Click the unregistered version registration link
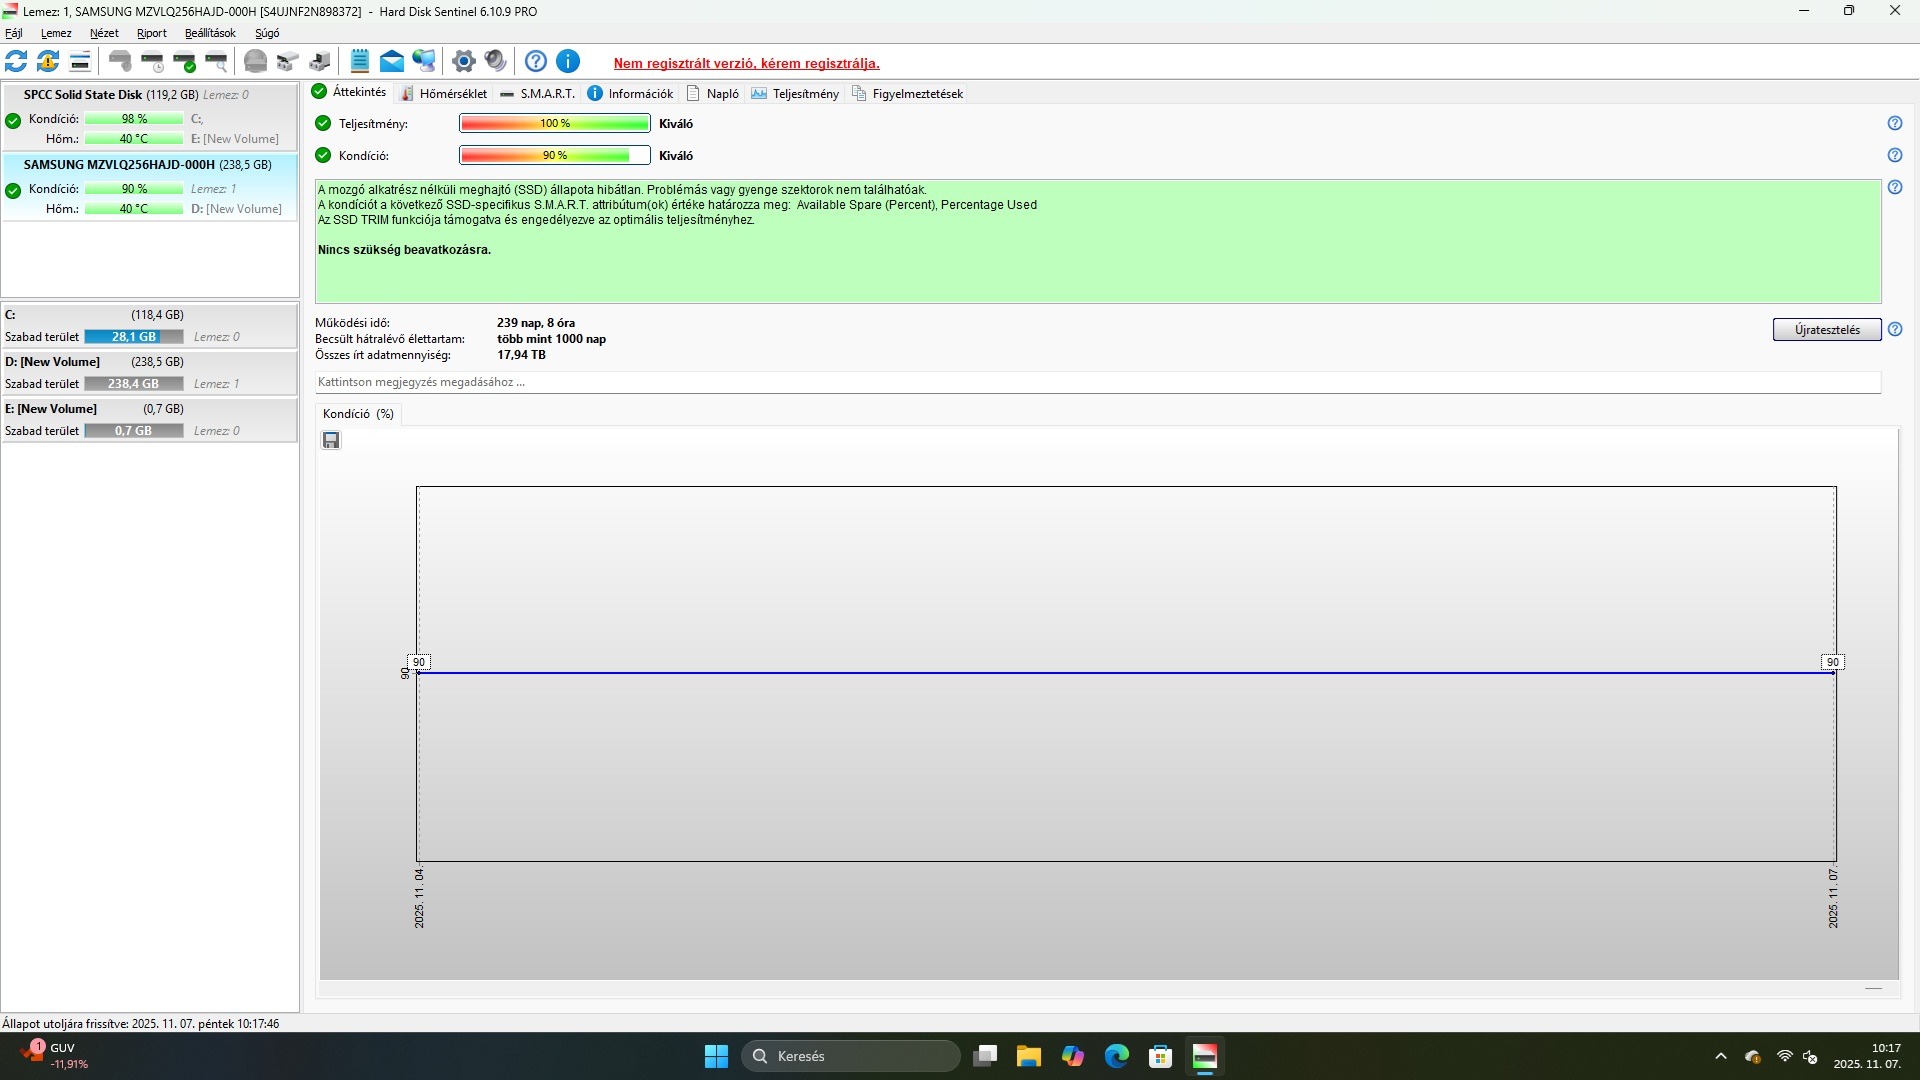1920x1080 pixels. [x=746, y=63]
